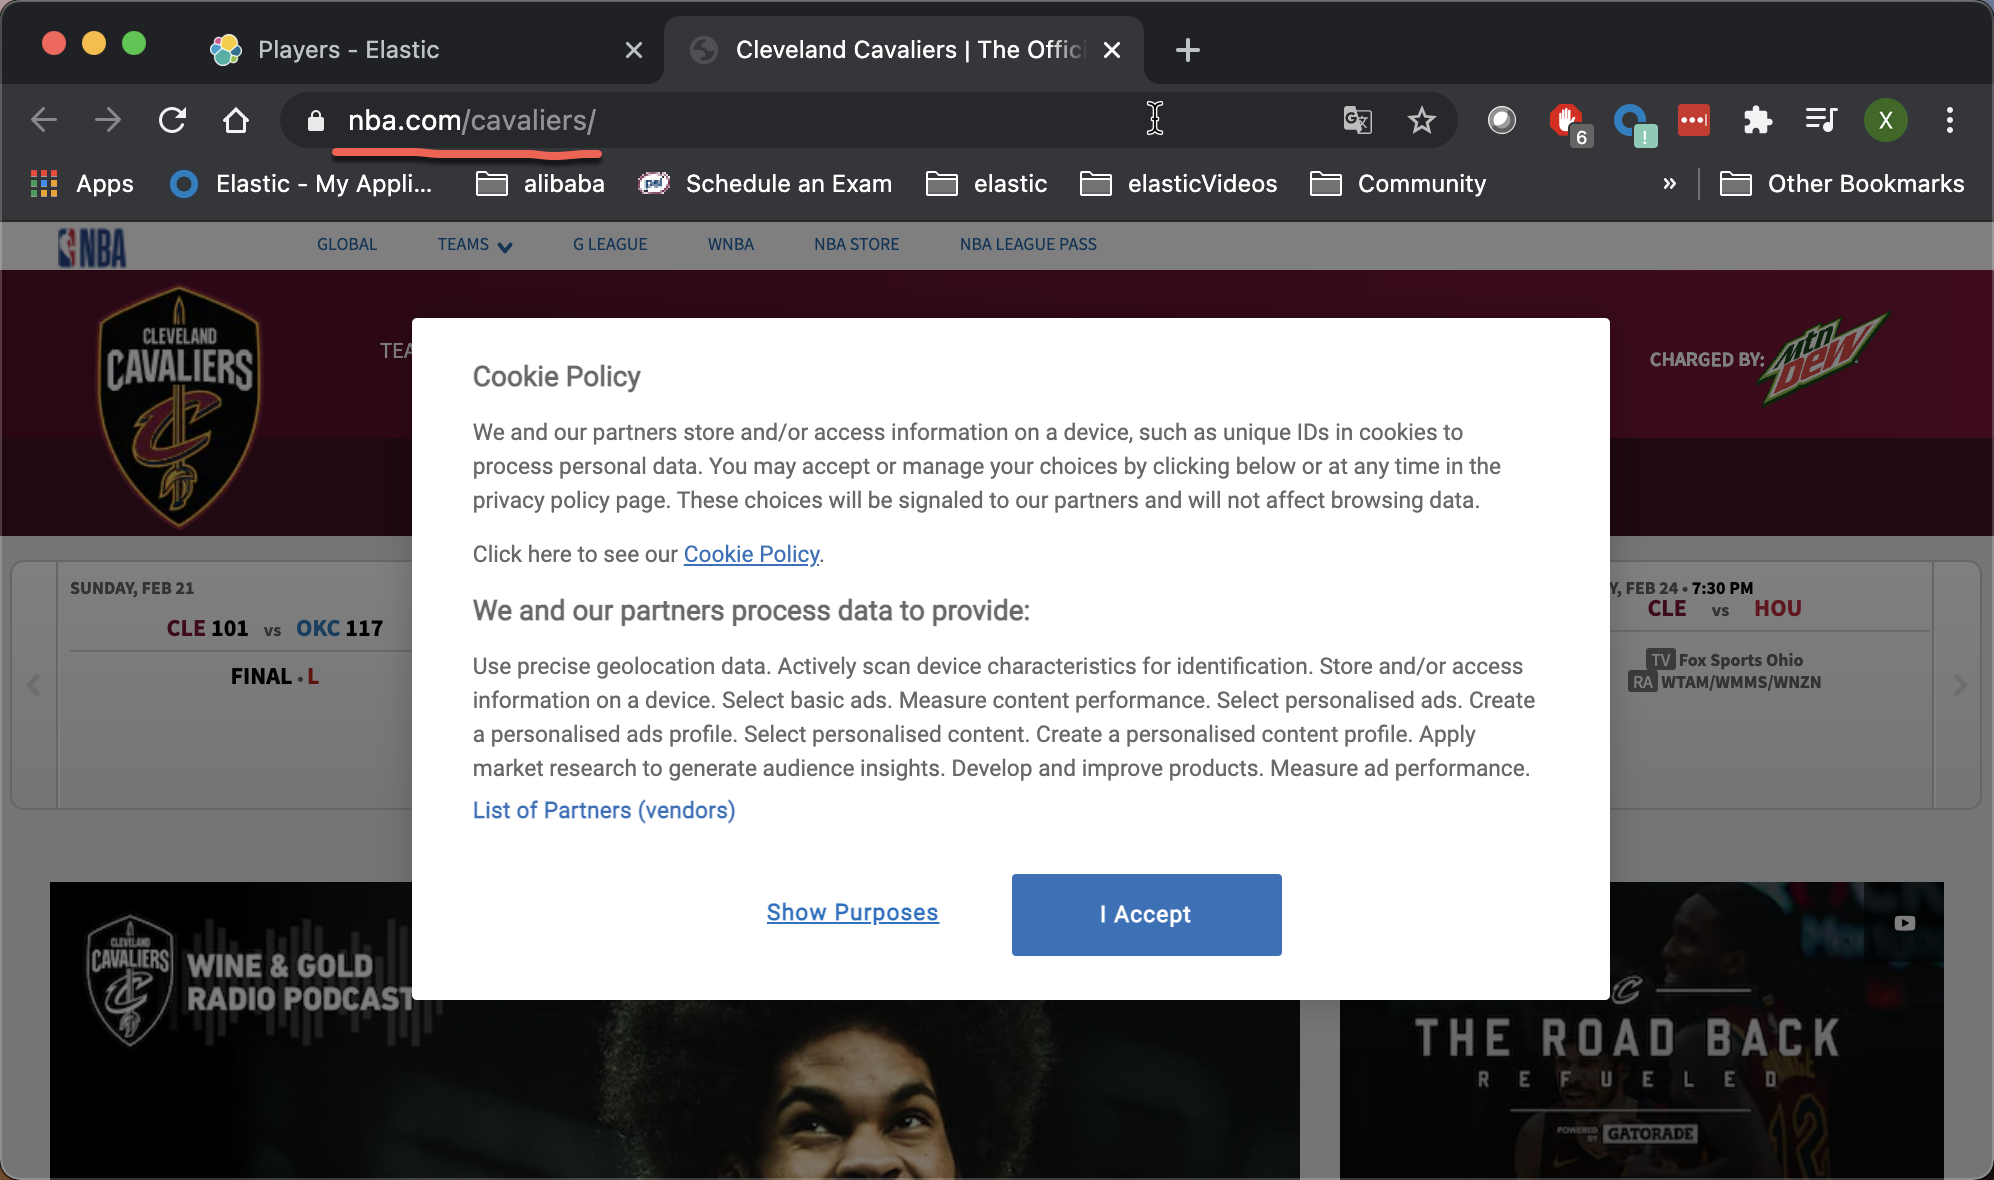
Task: Open the Extensions puzzle piece menu
Action: coord(1757,121)
